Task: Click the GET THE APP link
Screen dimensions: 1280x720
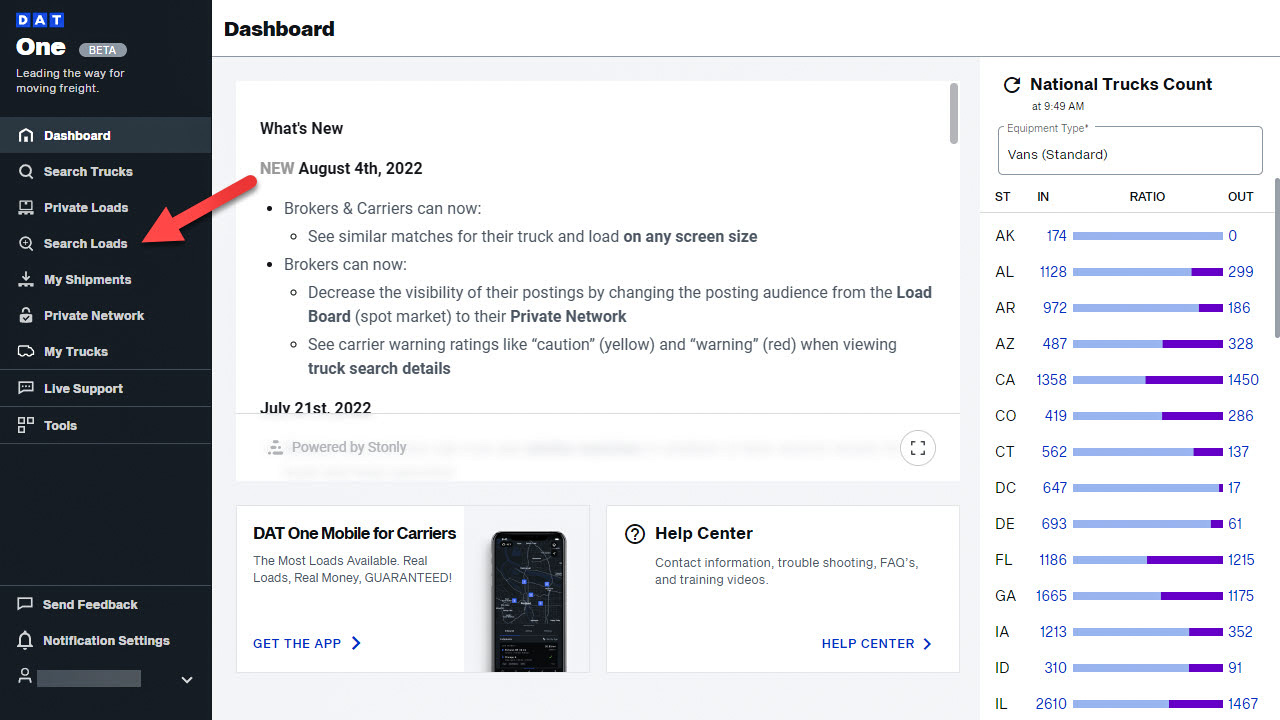Action: [306, 643]
